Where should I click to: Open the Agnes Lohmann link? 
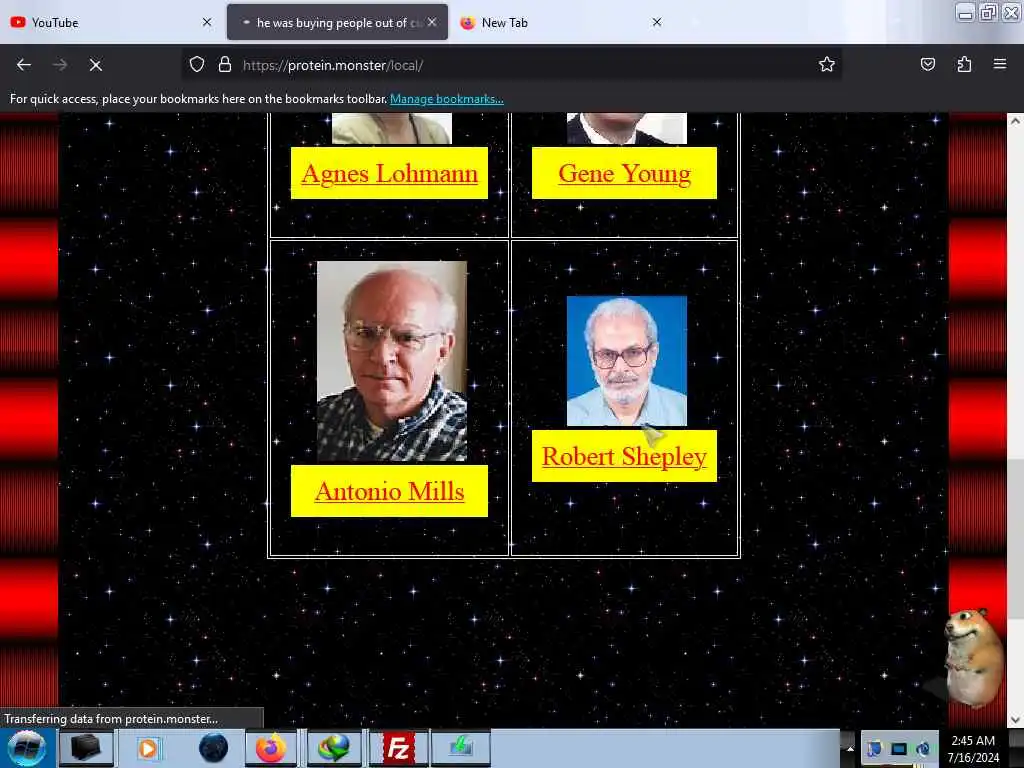(389, 173)
